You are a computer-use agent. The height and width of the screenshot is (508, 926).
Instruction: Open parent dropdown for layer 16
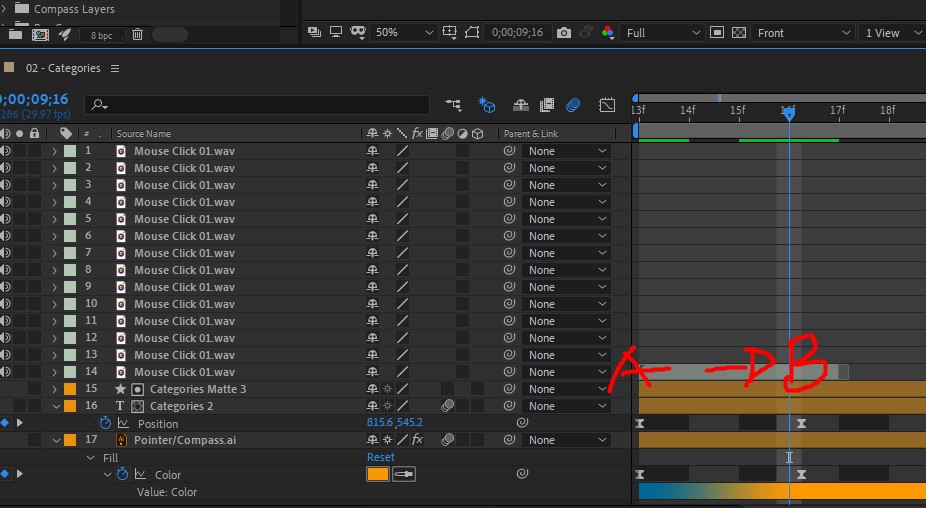566,406
